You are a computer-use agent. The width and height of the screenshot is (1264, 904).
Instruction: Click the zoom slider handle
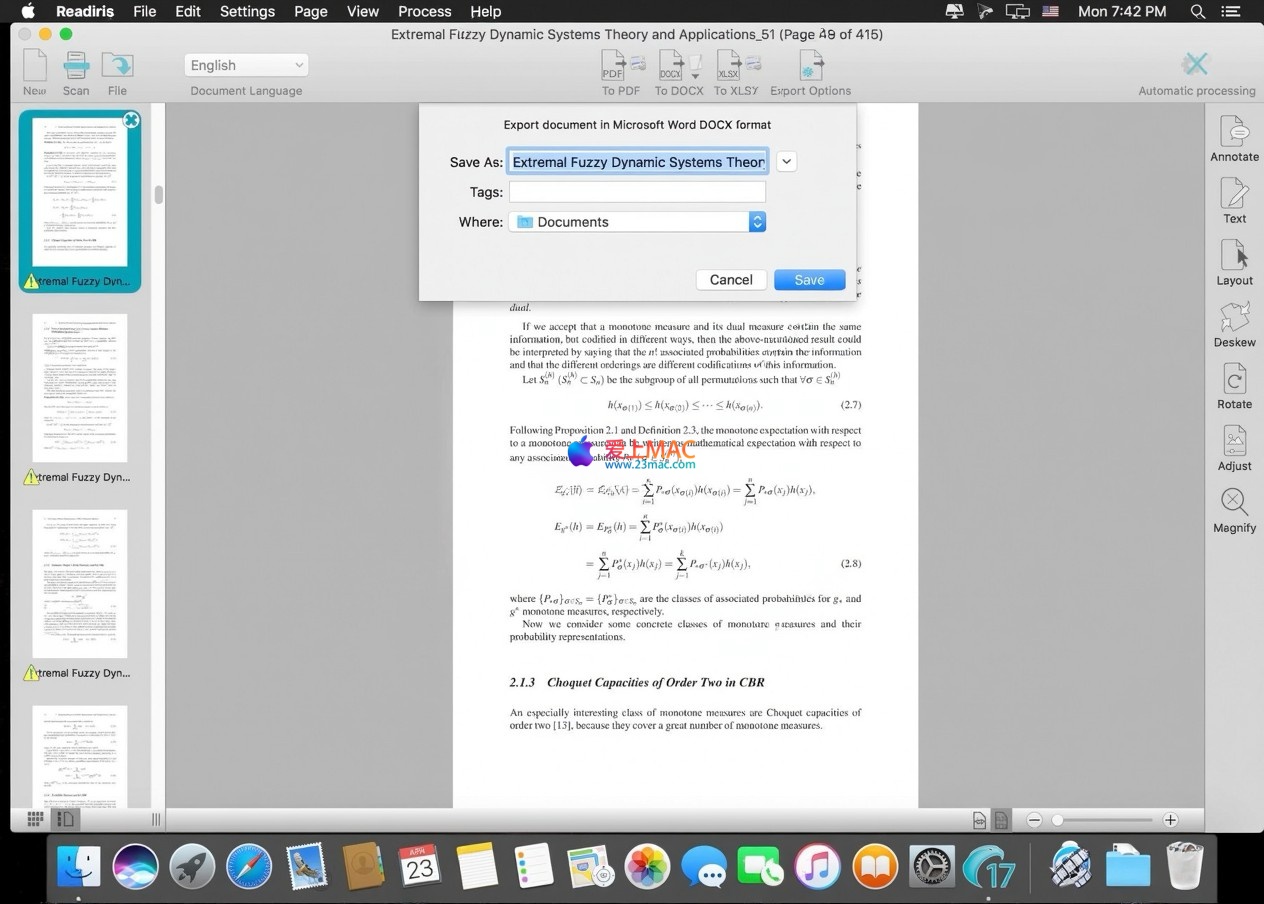(x=1057, y=820)
